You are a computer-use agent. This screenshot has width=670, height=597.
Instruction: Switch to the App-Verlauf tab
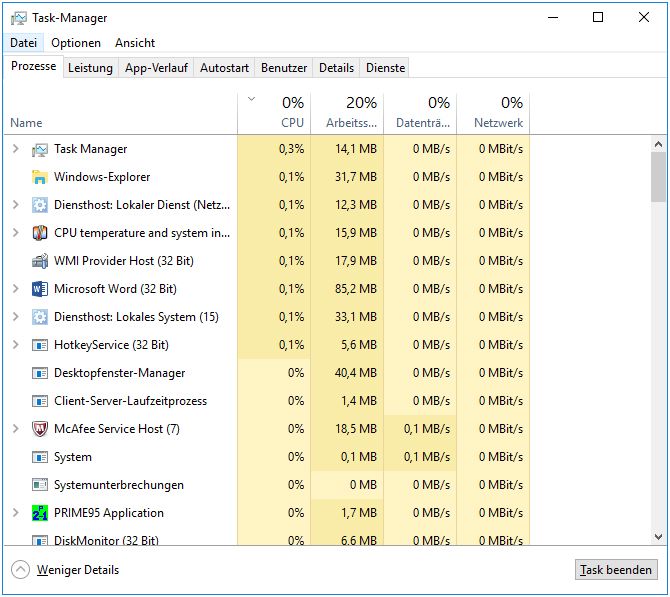tap(156, 68)
